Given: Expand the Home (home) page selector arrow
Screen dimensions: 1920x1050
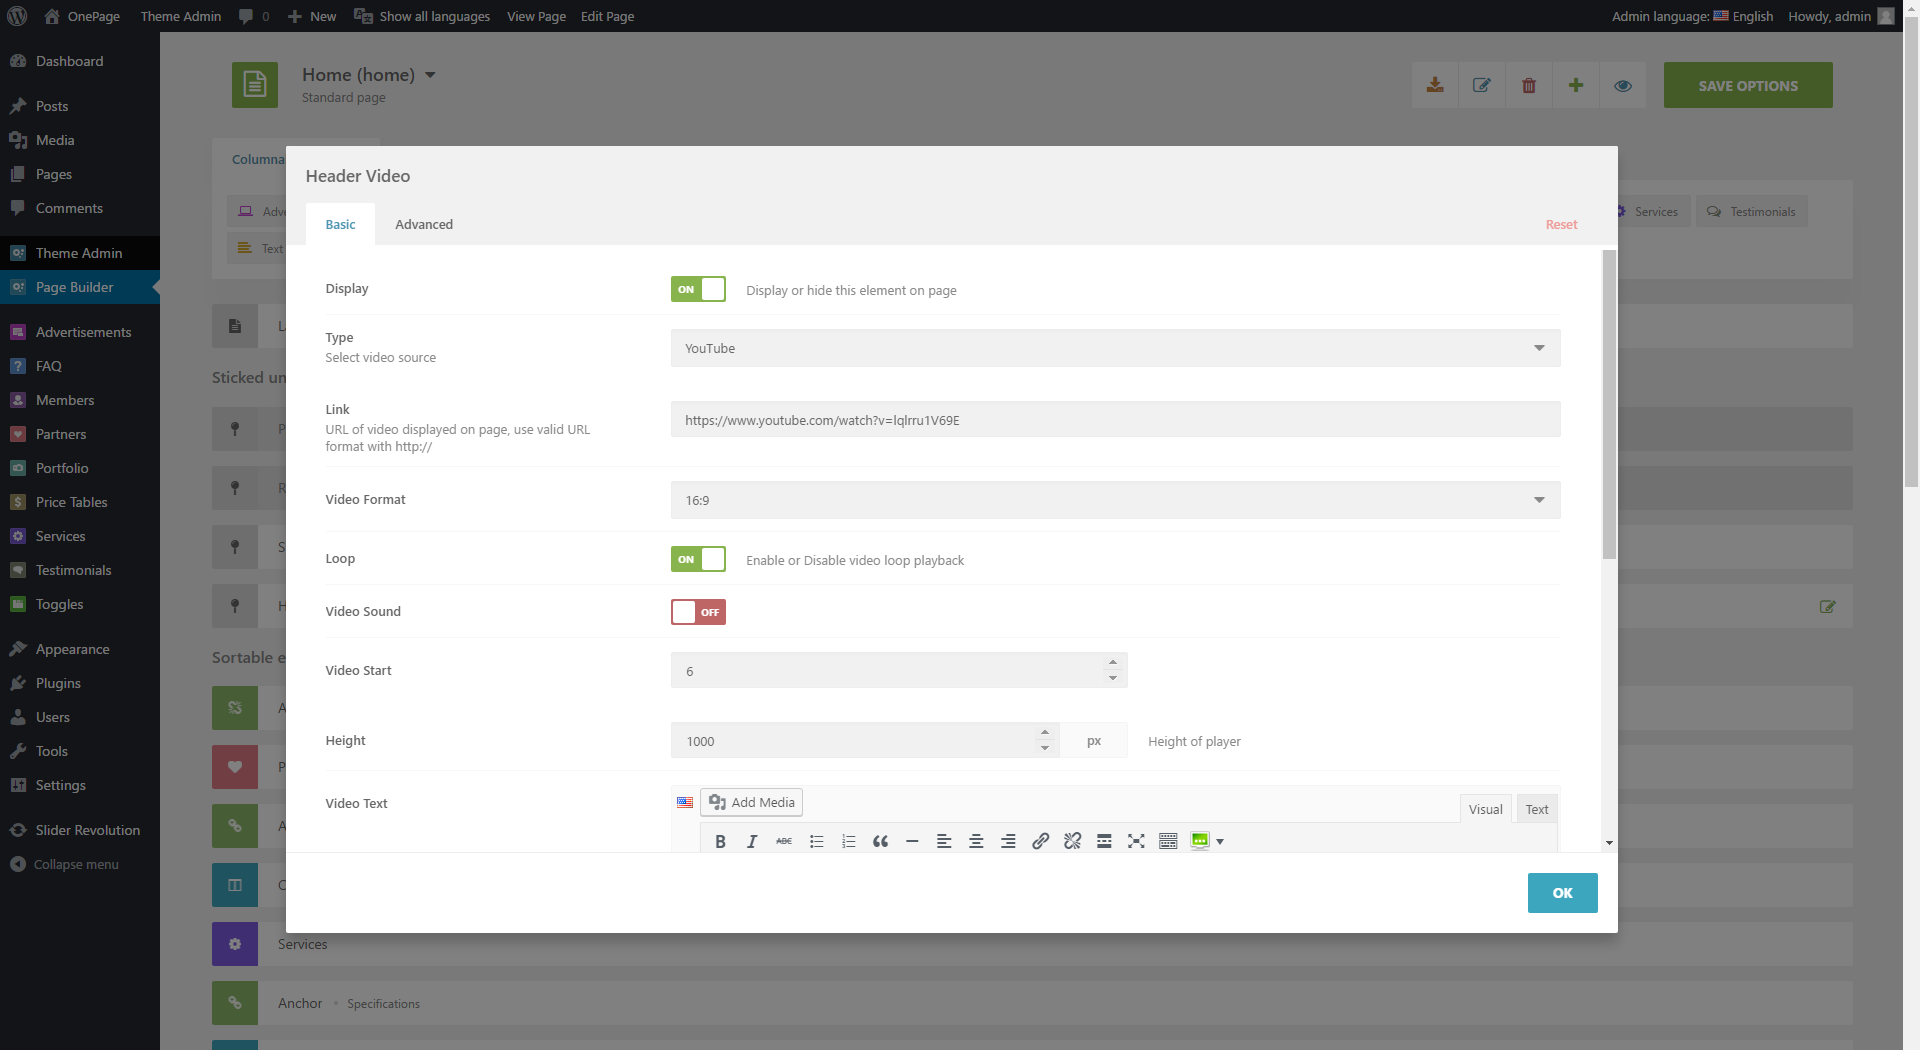Looking at the screenshot, I should 430,75.
